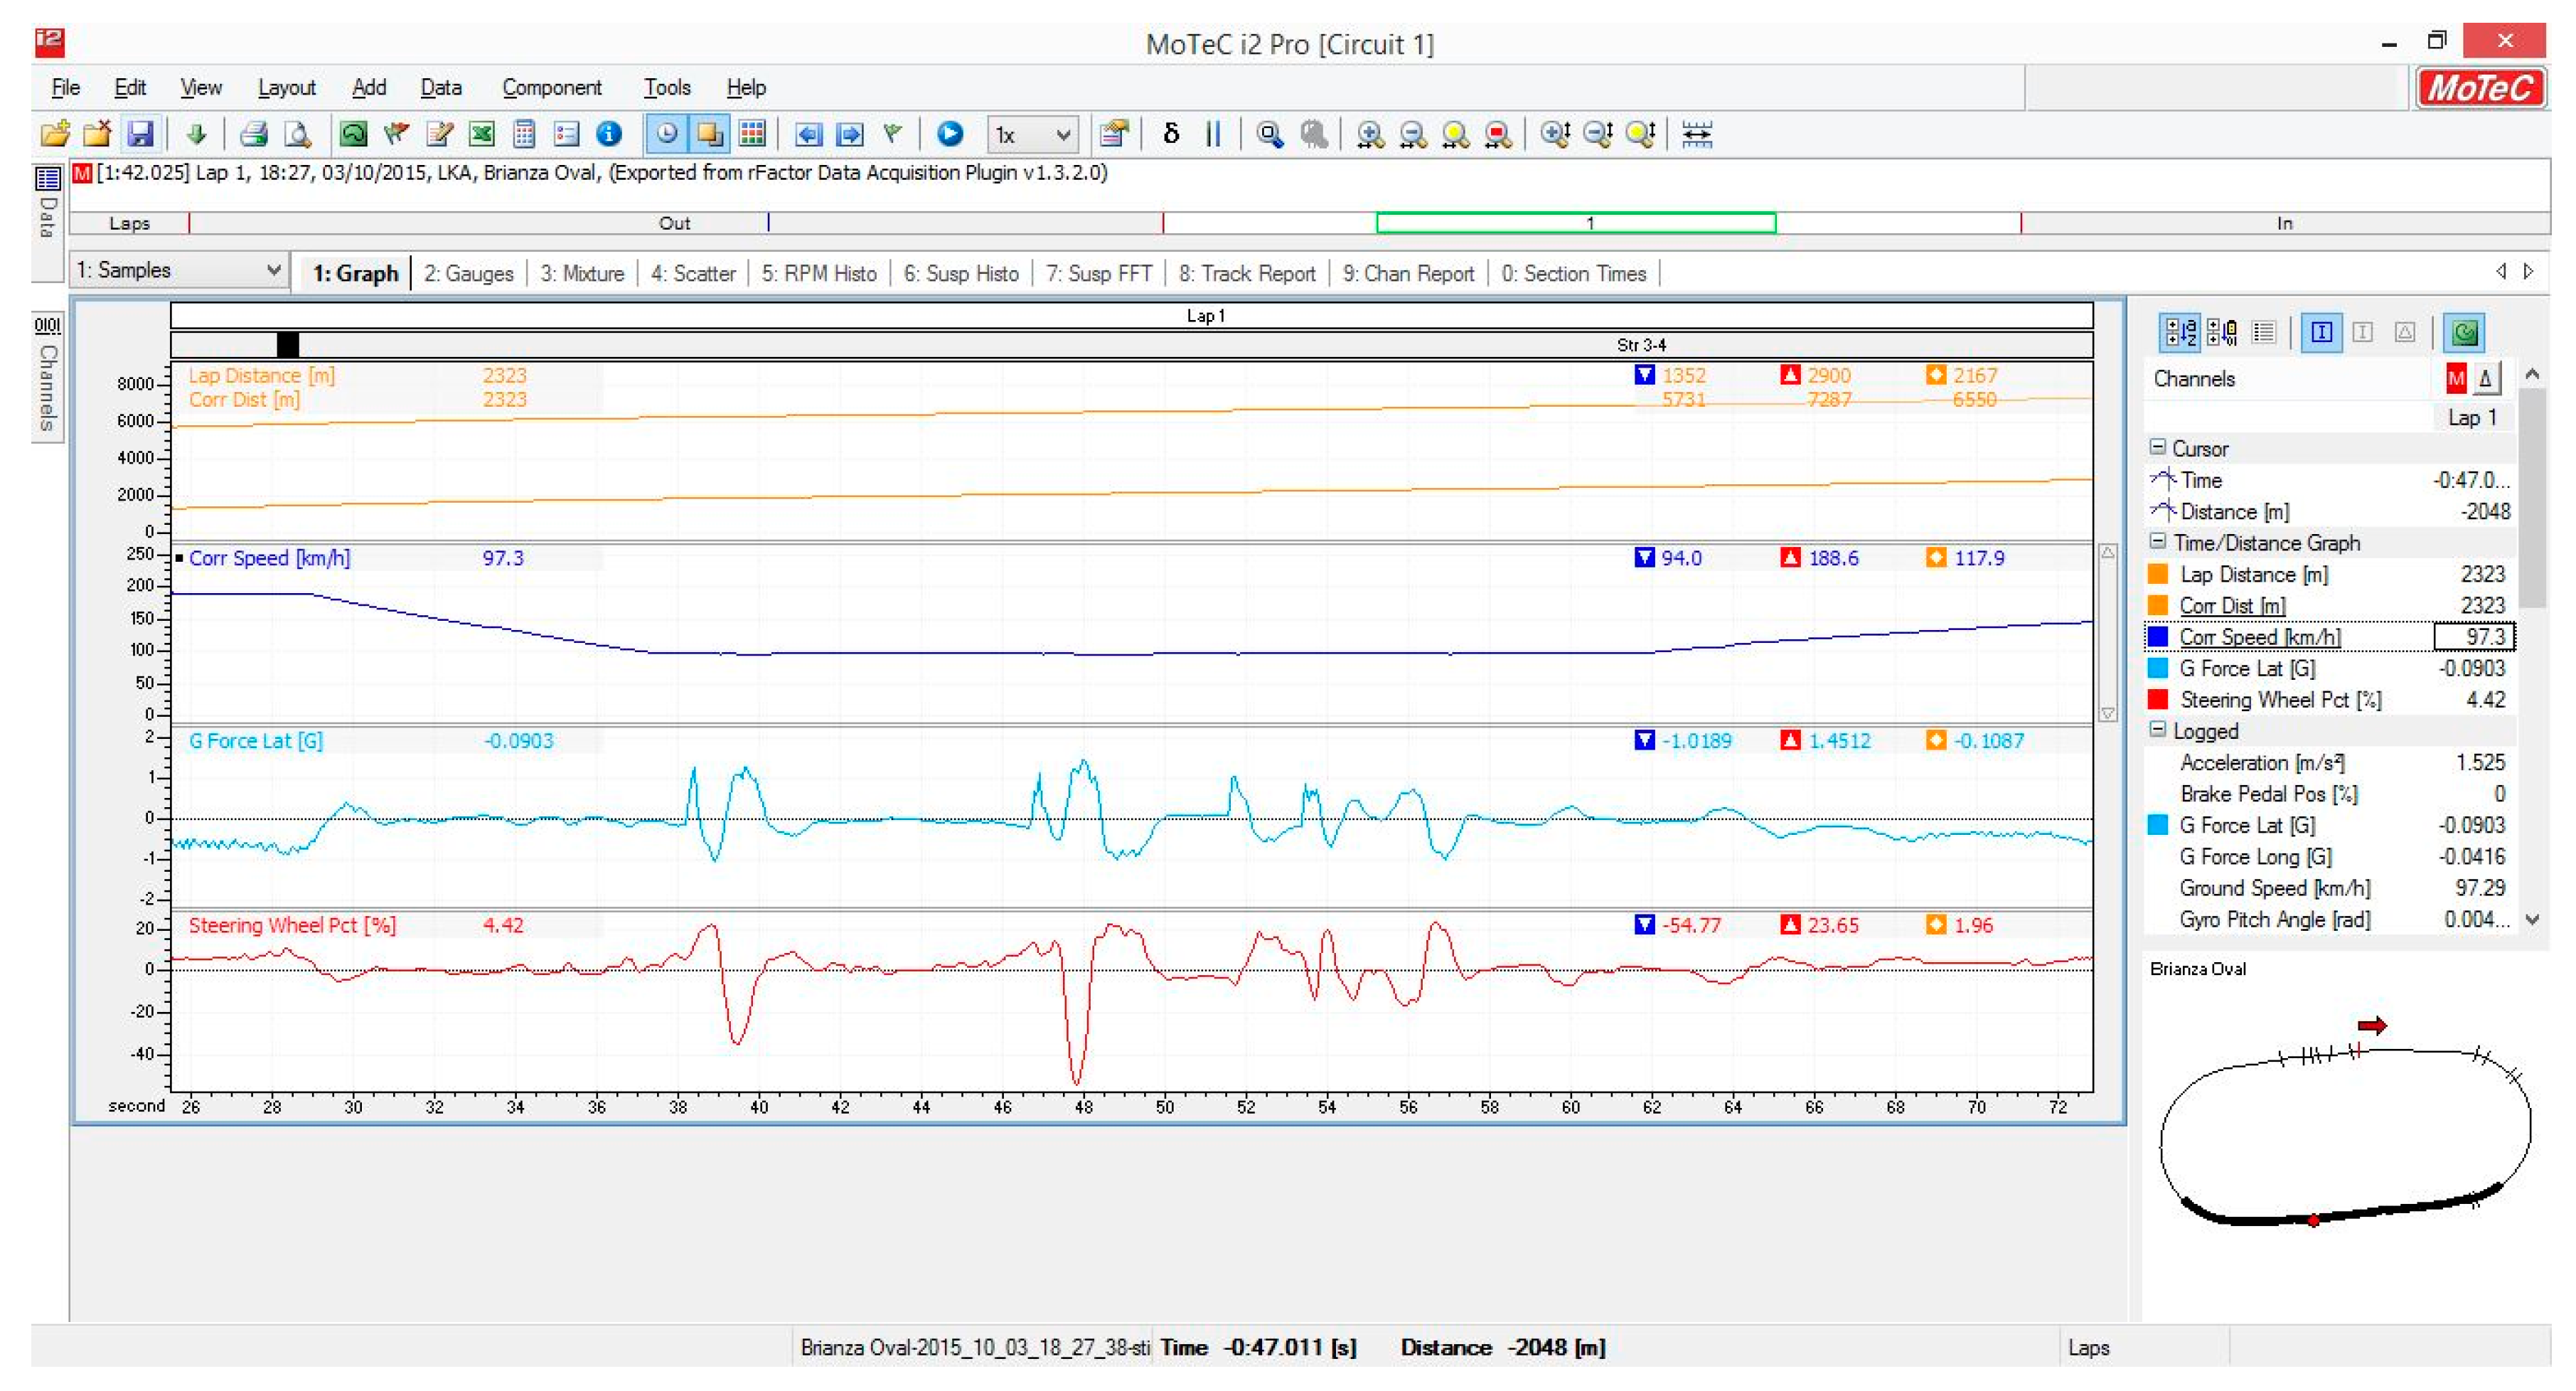The image size is (2576, 1391).
Task: Open the playback speed 1x dropdown
Action: click(x=1033, y=134)
